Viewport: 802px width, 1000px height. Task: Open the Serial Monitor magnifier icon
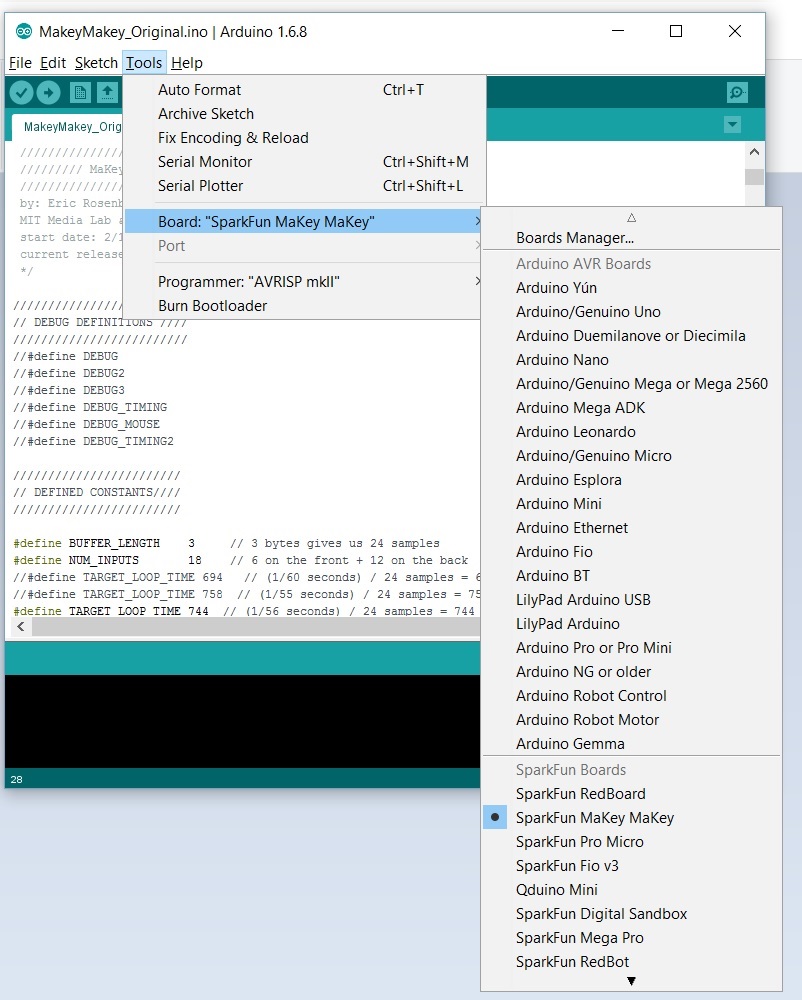(737, 92)
